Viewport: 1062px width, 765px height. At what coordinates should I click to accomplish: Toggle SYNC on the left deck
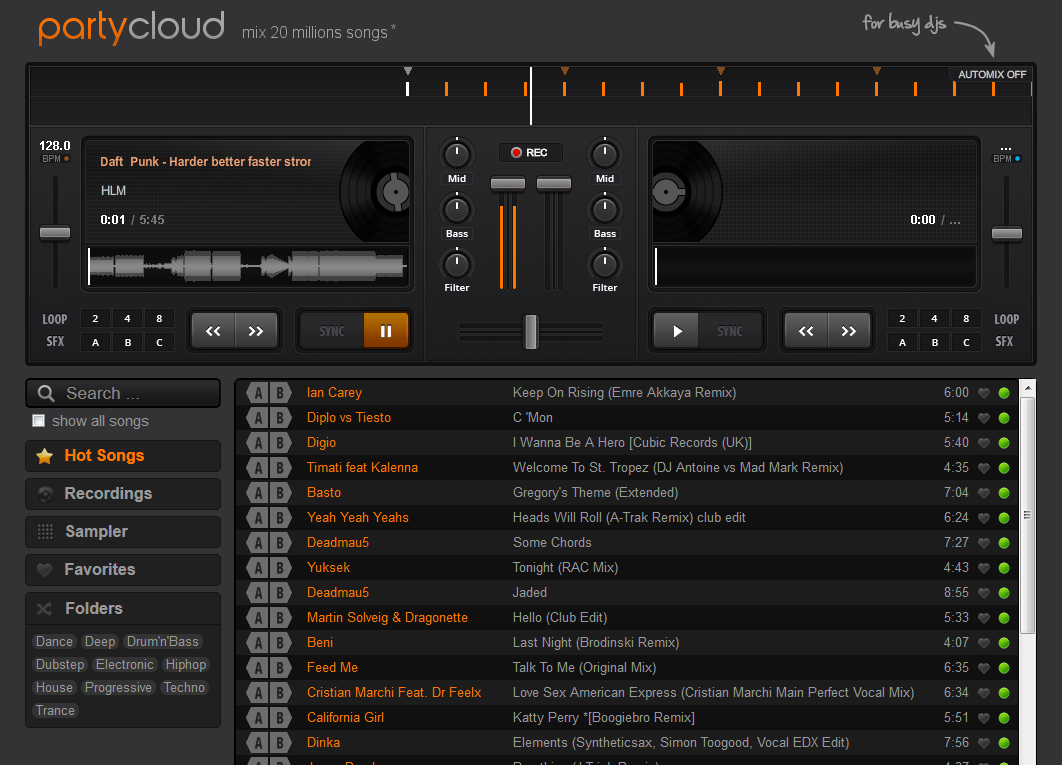[x=331, y=331]
